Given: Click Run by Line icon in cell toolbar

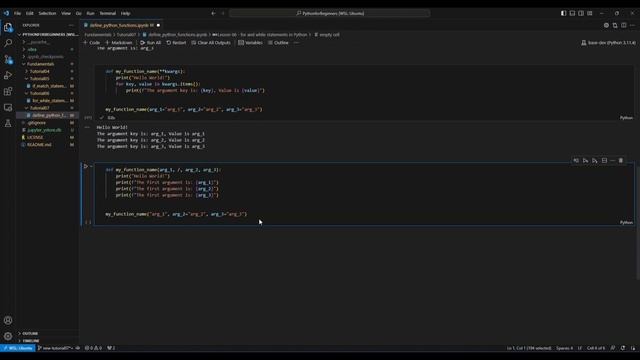Looking at the screenshot, I should 576,160.
